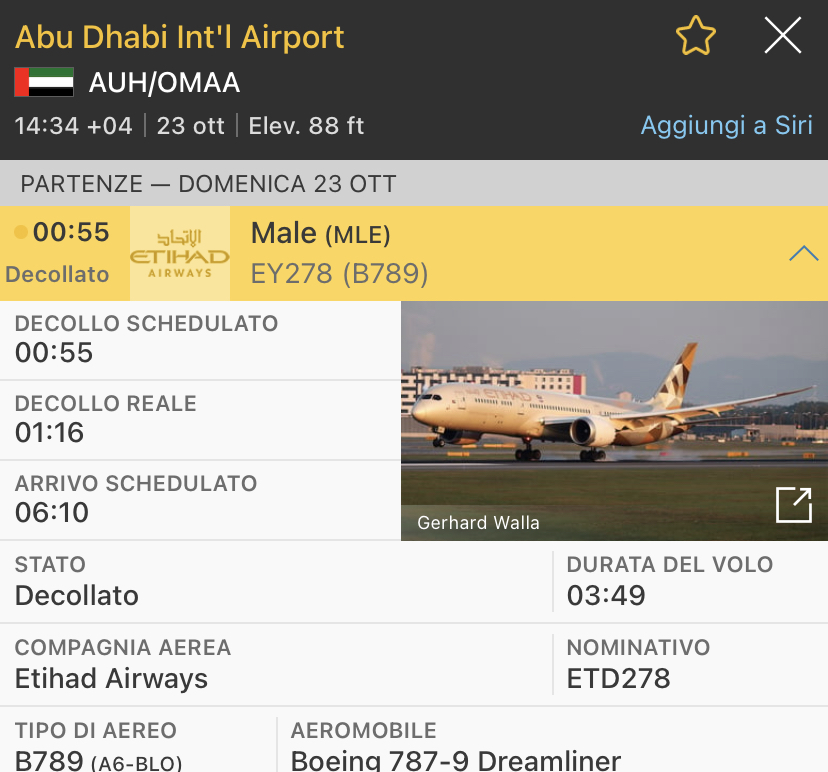Close the airport info panel
Image resolution: width=828 pixels, height=772 pixels.
click(782, 37)
